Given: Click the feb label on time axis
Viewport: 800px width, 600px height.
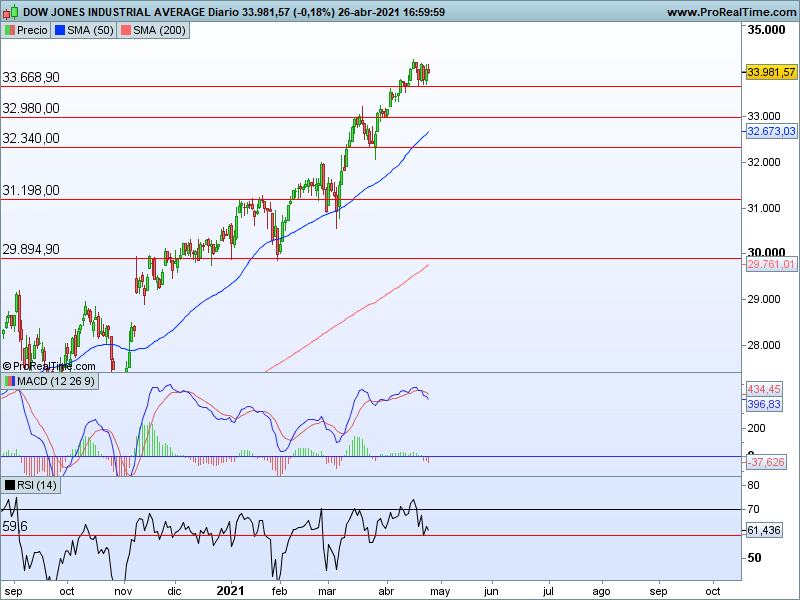Looking at the screenshot, I should point(279,591).
